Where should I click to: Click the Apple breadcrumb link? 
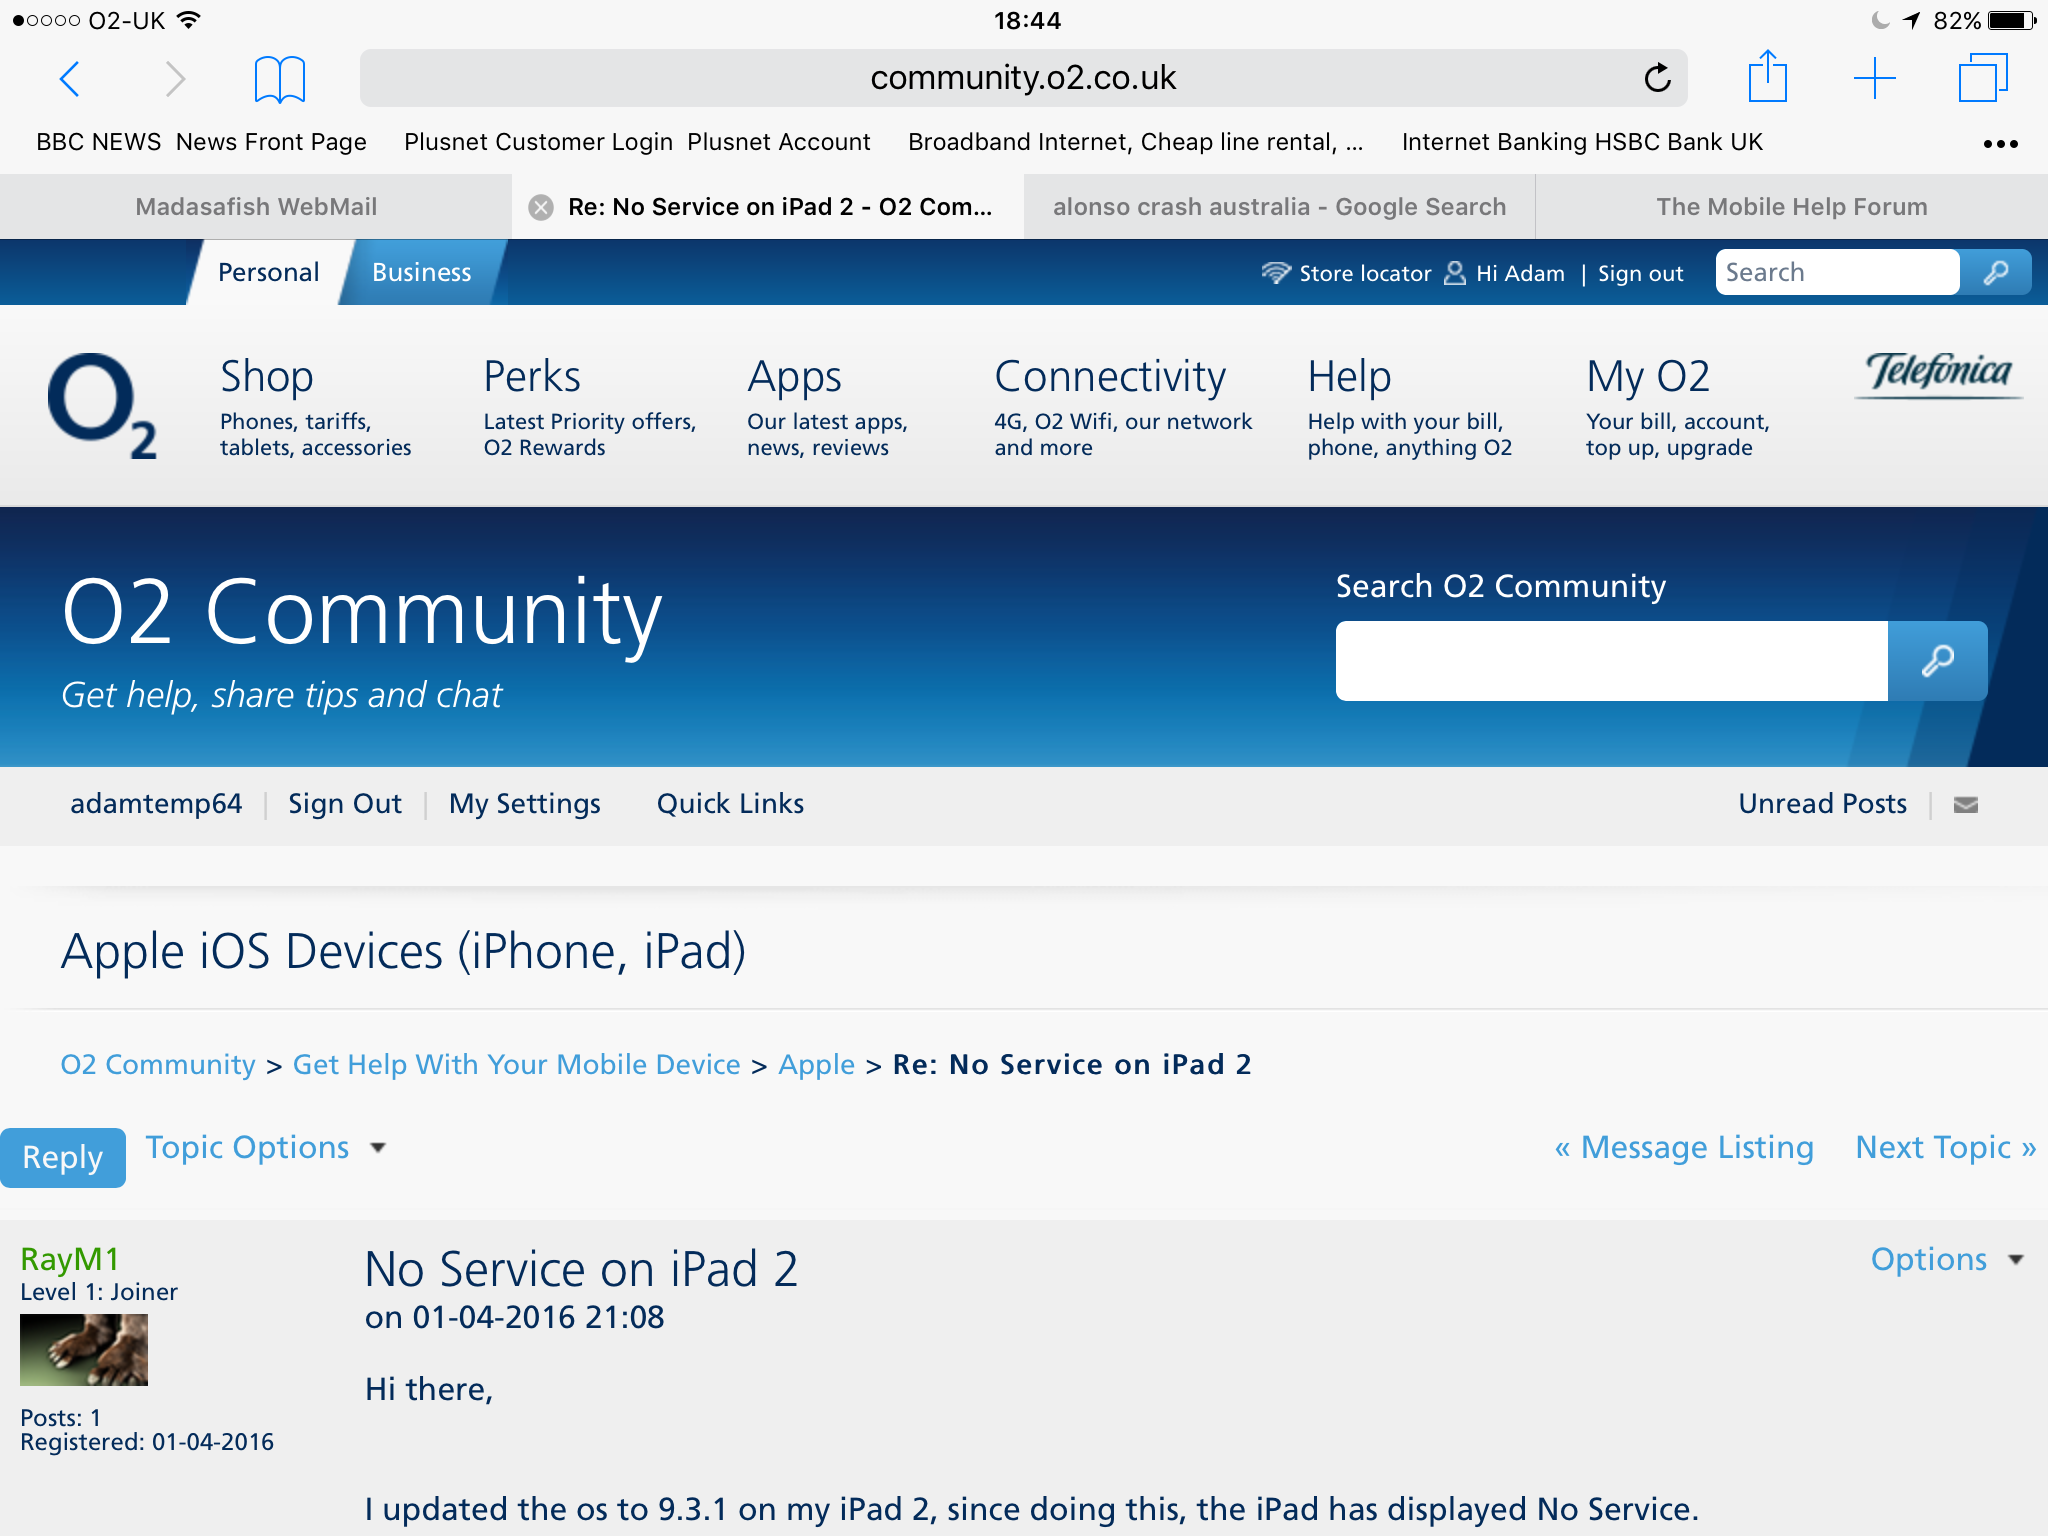tap(817, 1064)
